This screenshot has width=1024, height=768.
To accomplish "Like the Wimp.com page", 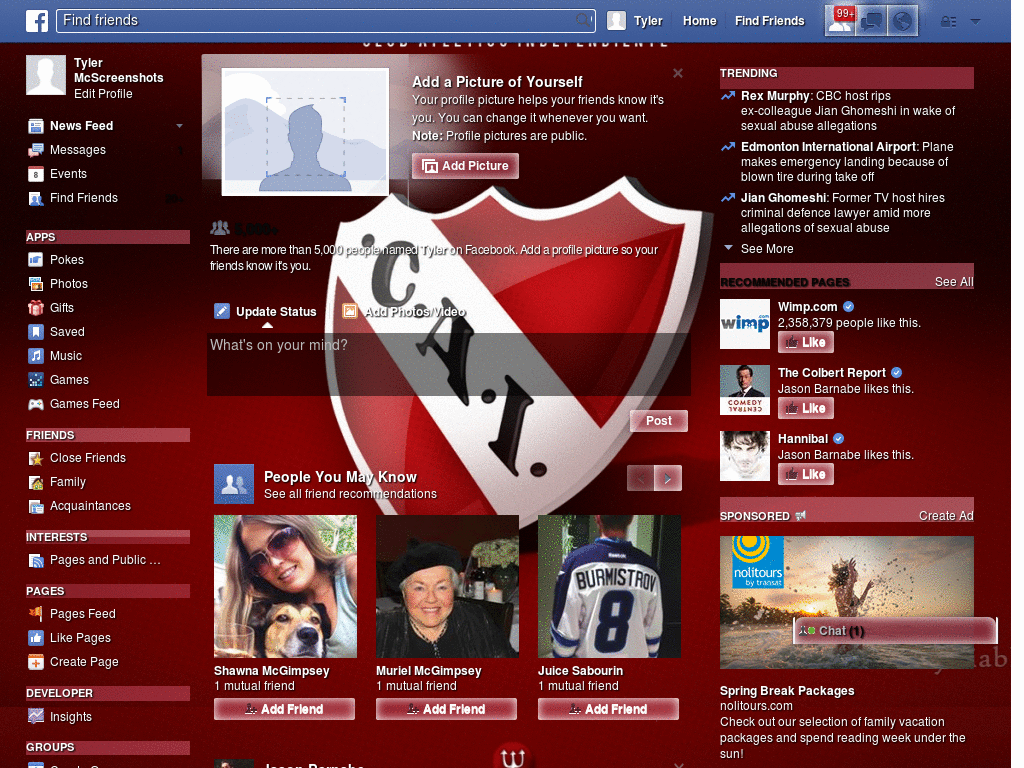I will [806, 342].
